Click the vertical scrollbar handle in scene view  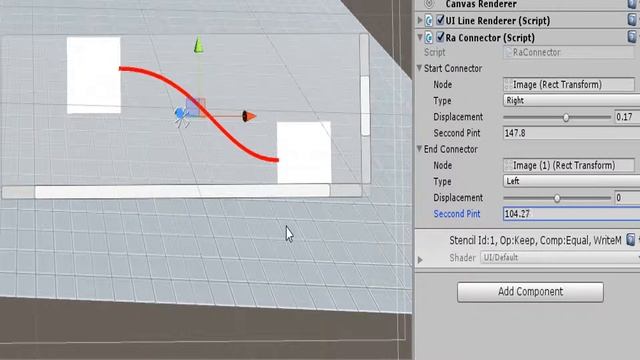pos(365,105)
